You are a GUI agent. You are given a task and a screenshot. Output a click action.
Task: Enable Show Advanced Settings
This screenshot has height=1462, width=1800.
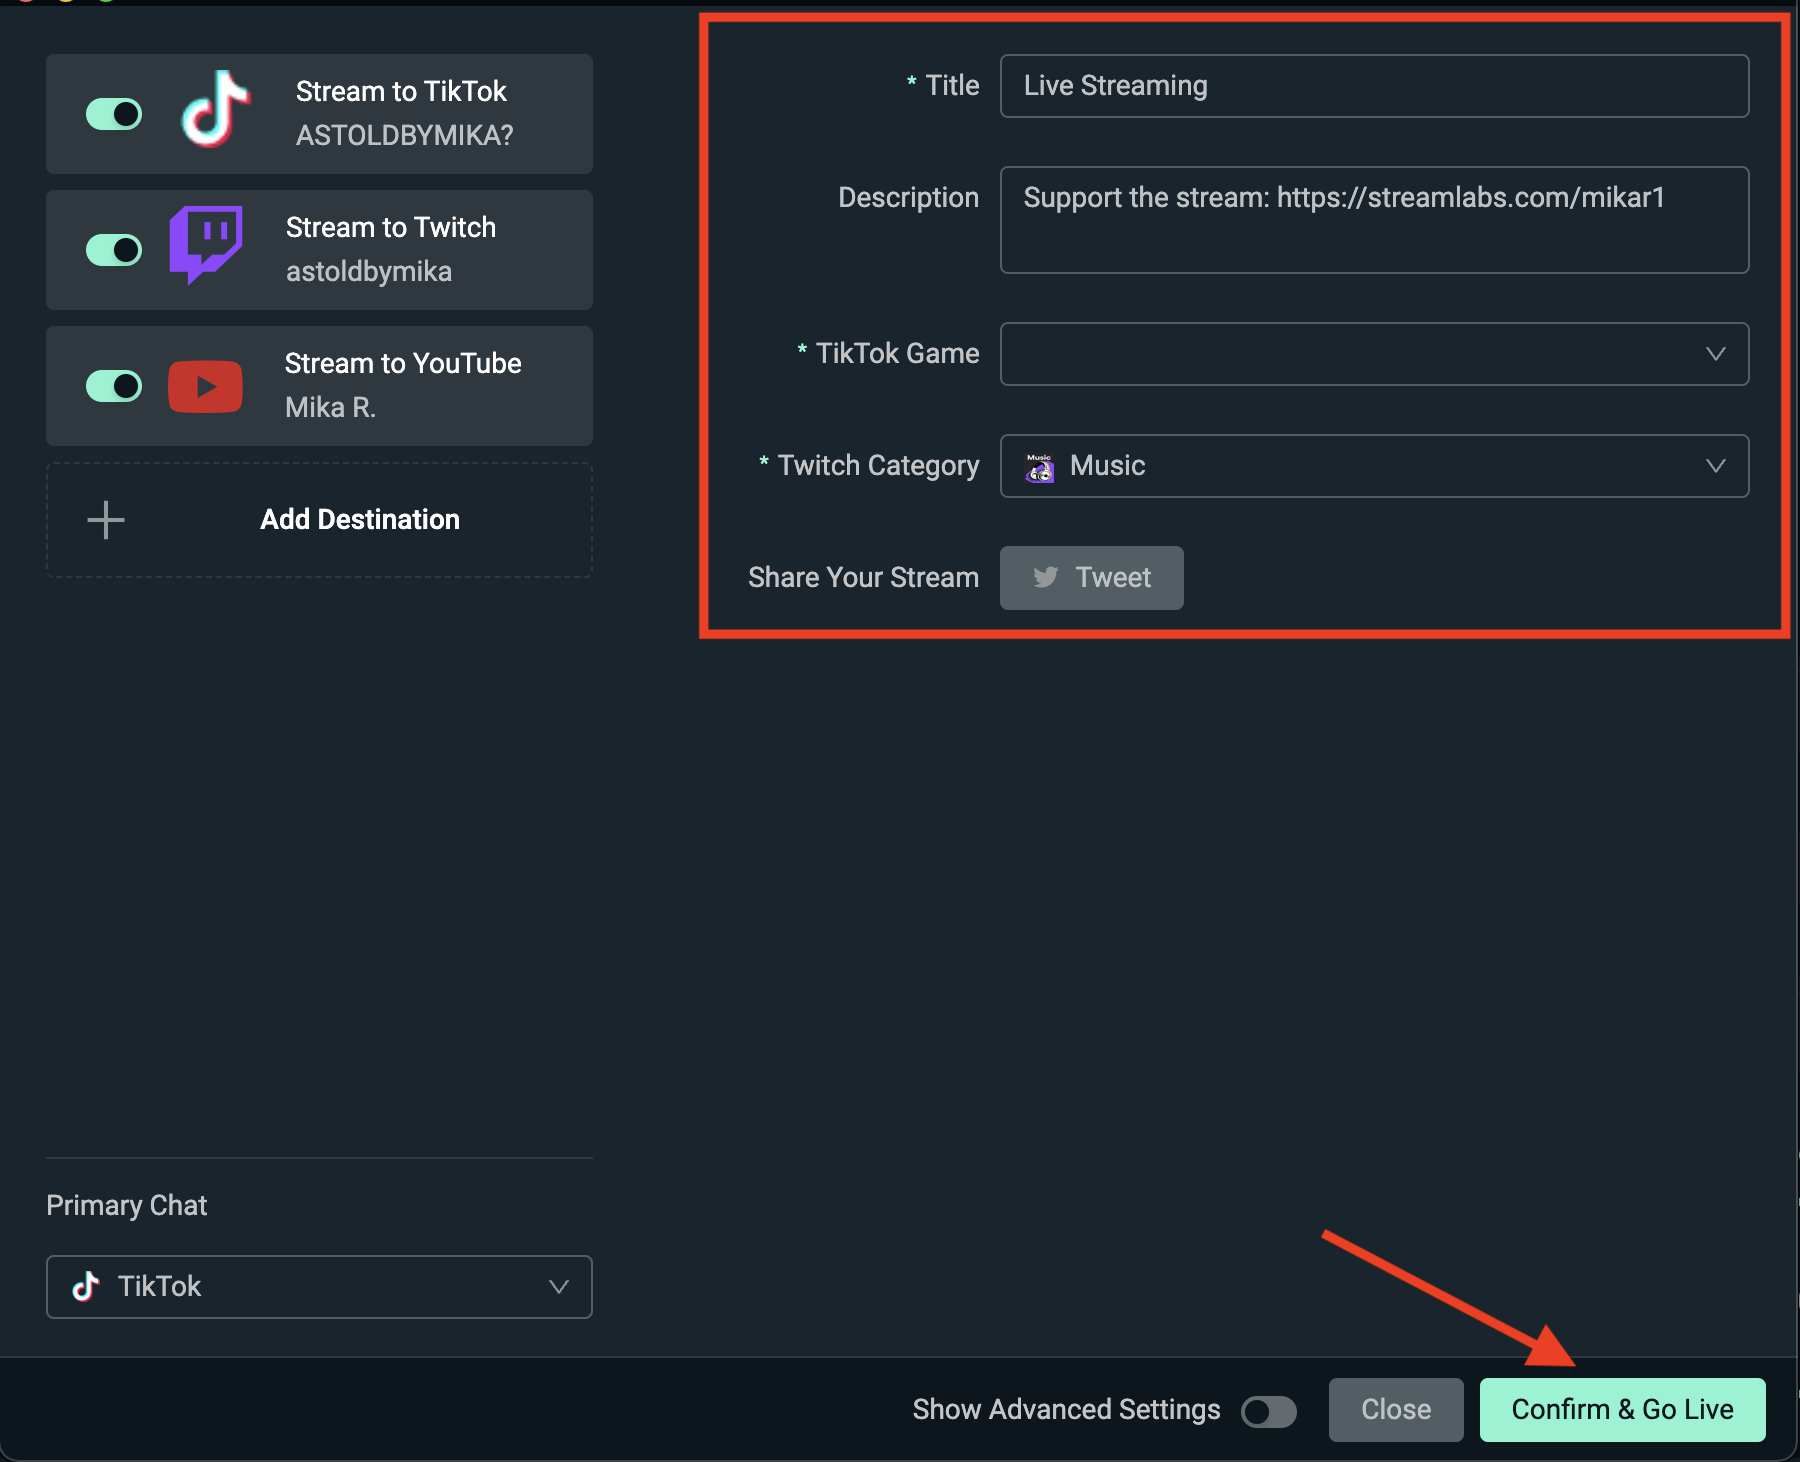(1268, 1410)
